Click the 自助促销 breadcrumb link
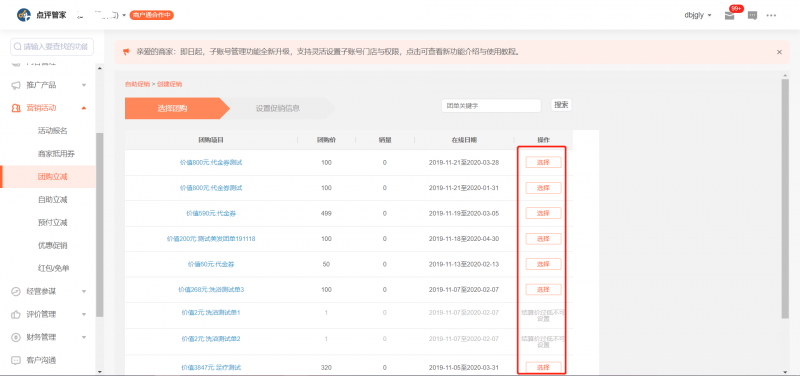Screen dimensions: 800x376 pyautogui.click(x=137, y=84)
